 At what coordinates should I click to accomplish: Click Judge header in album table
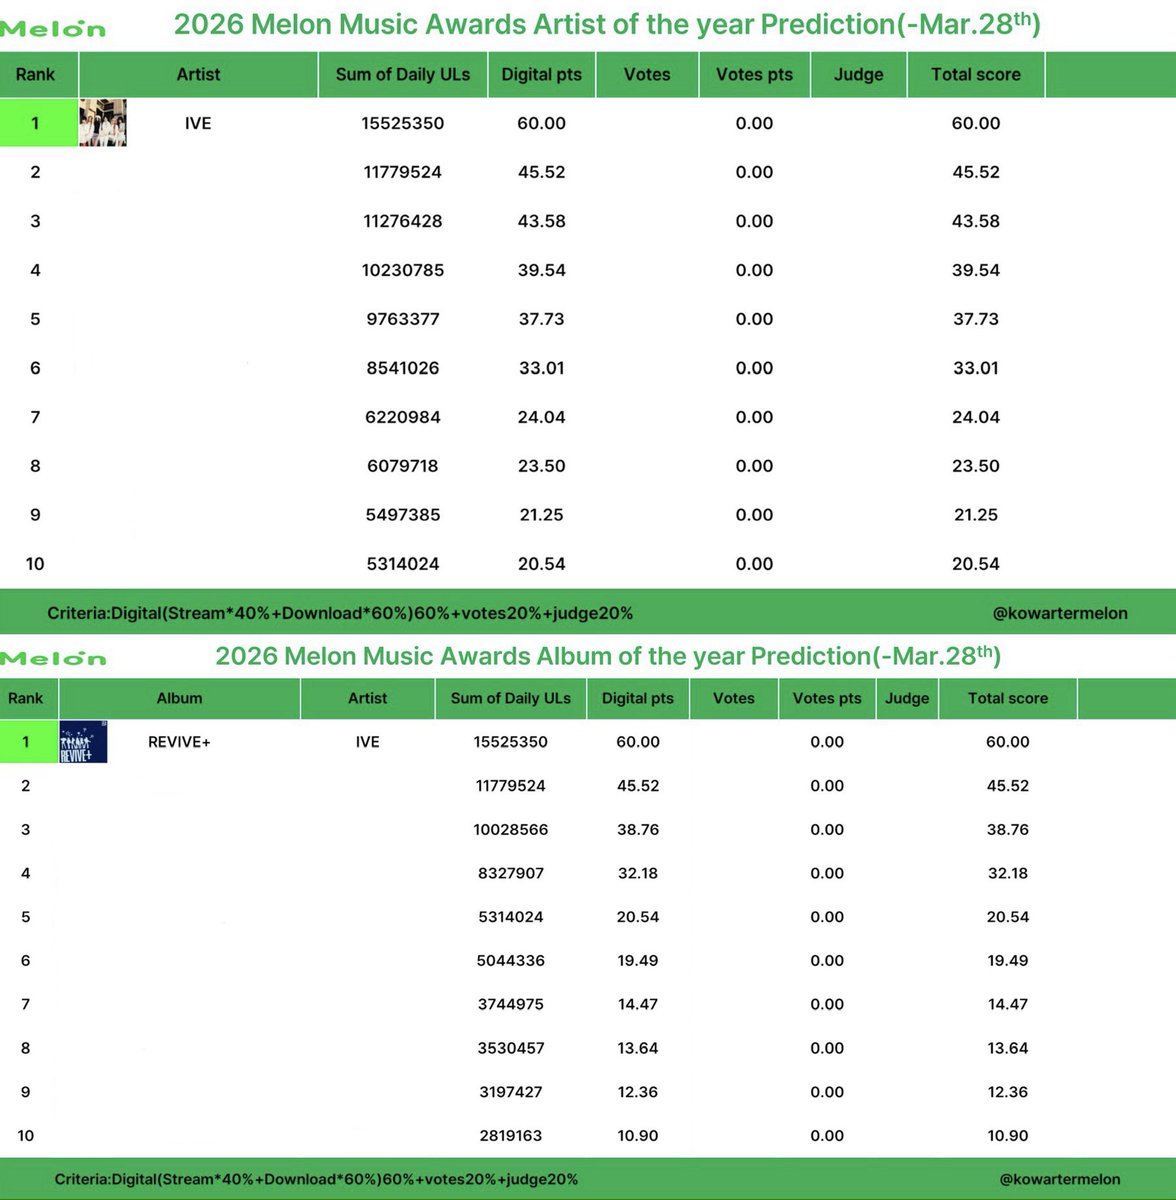(907, 698)
